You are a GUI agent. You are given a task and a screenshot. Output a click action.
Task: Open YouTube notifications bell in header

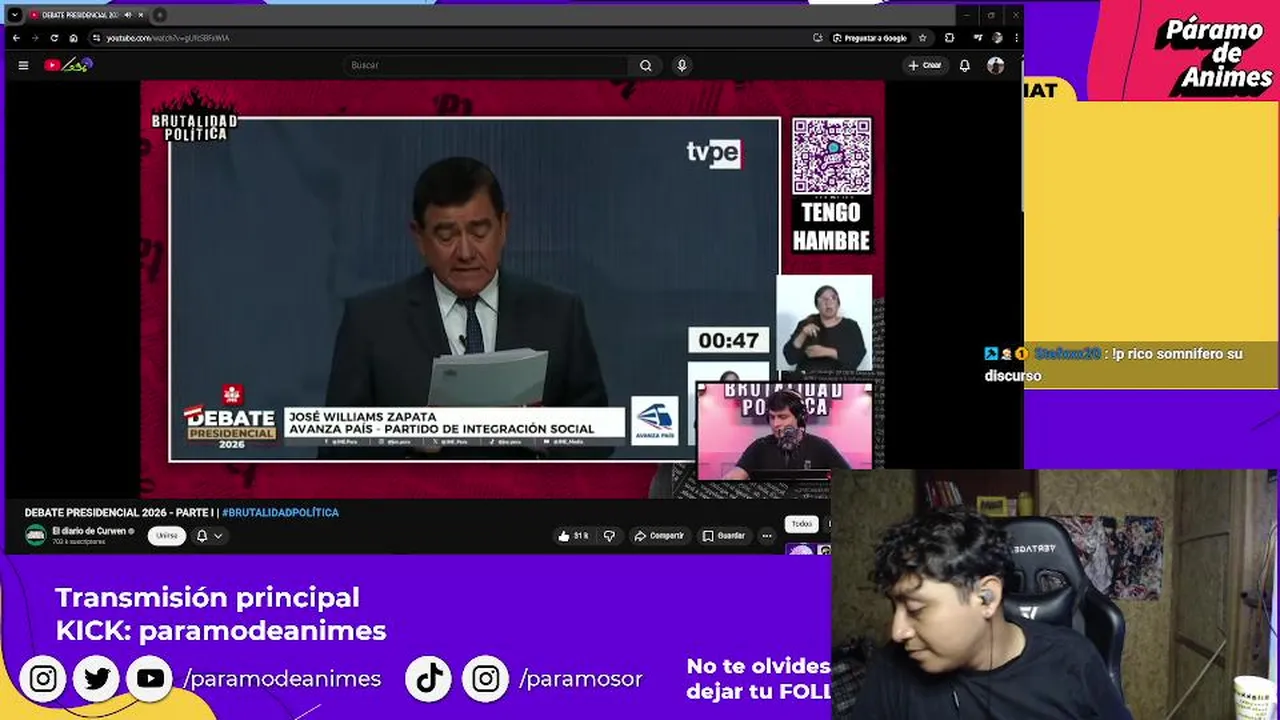[965, 65]
